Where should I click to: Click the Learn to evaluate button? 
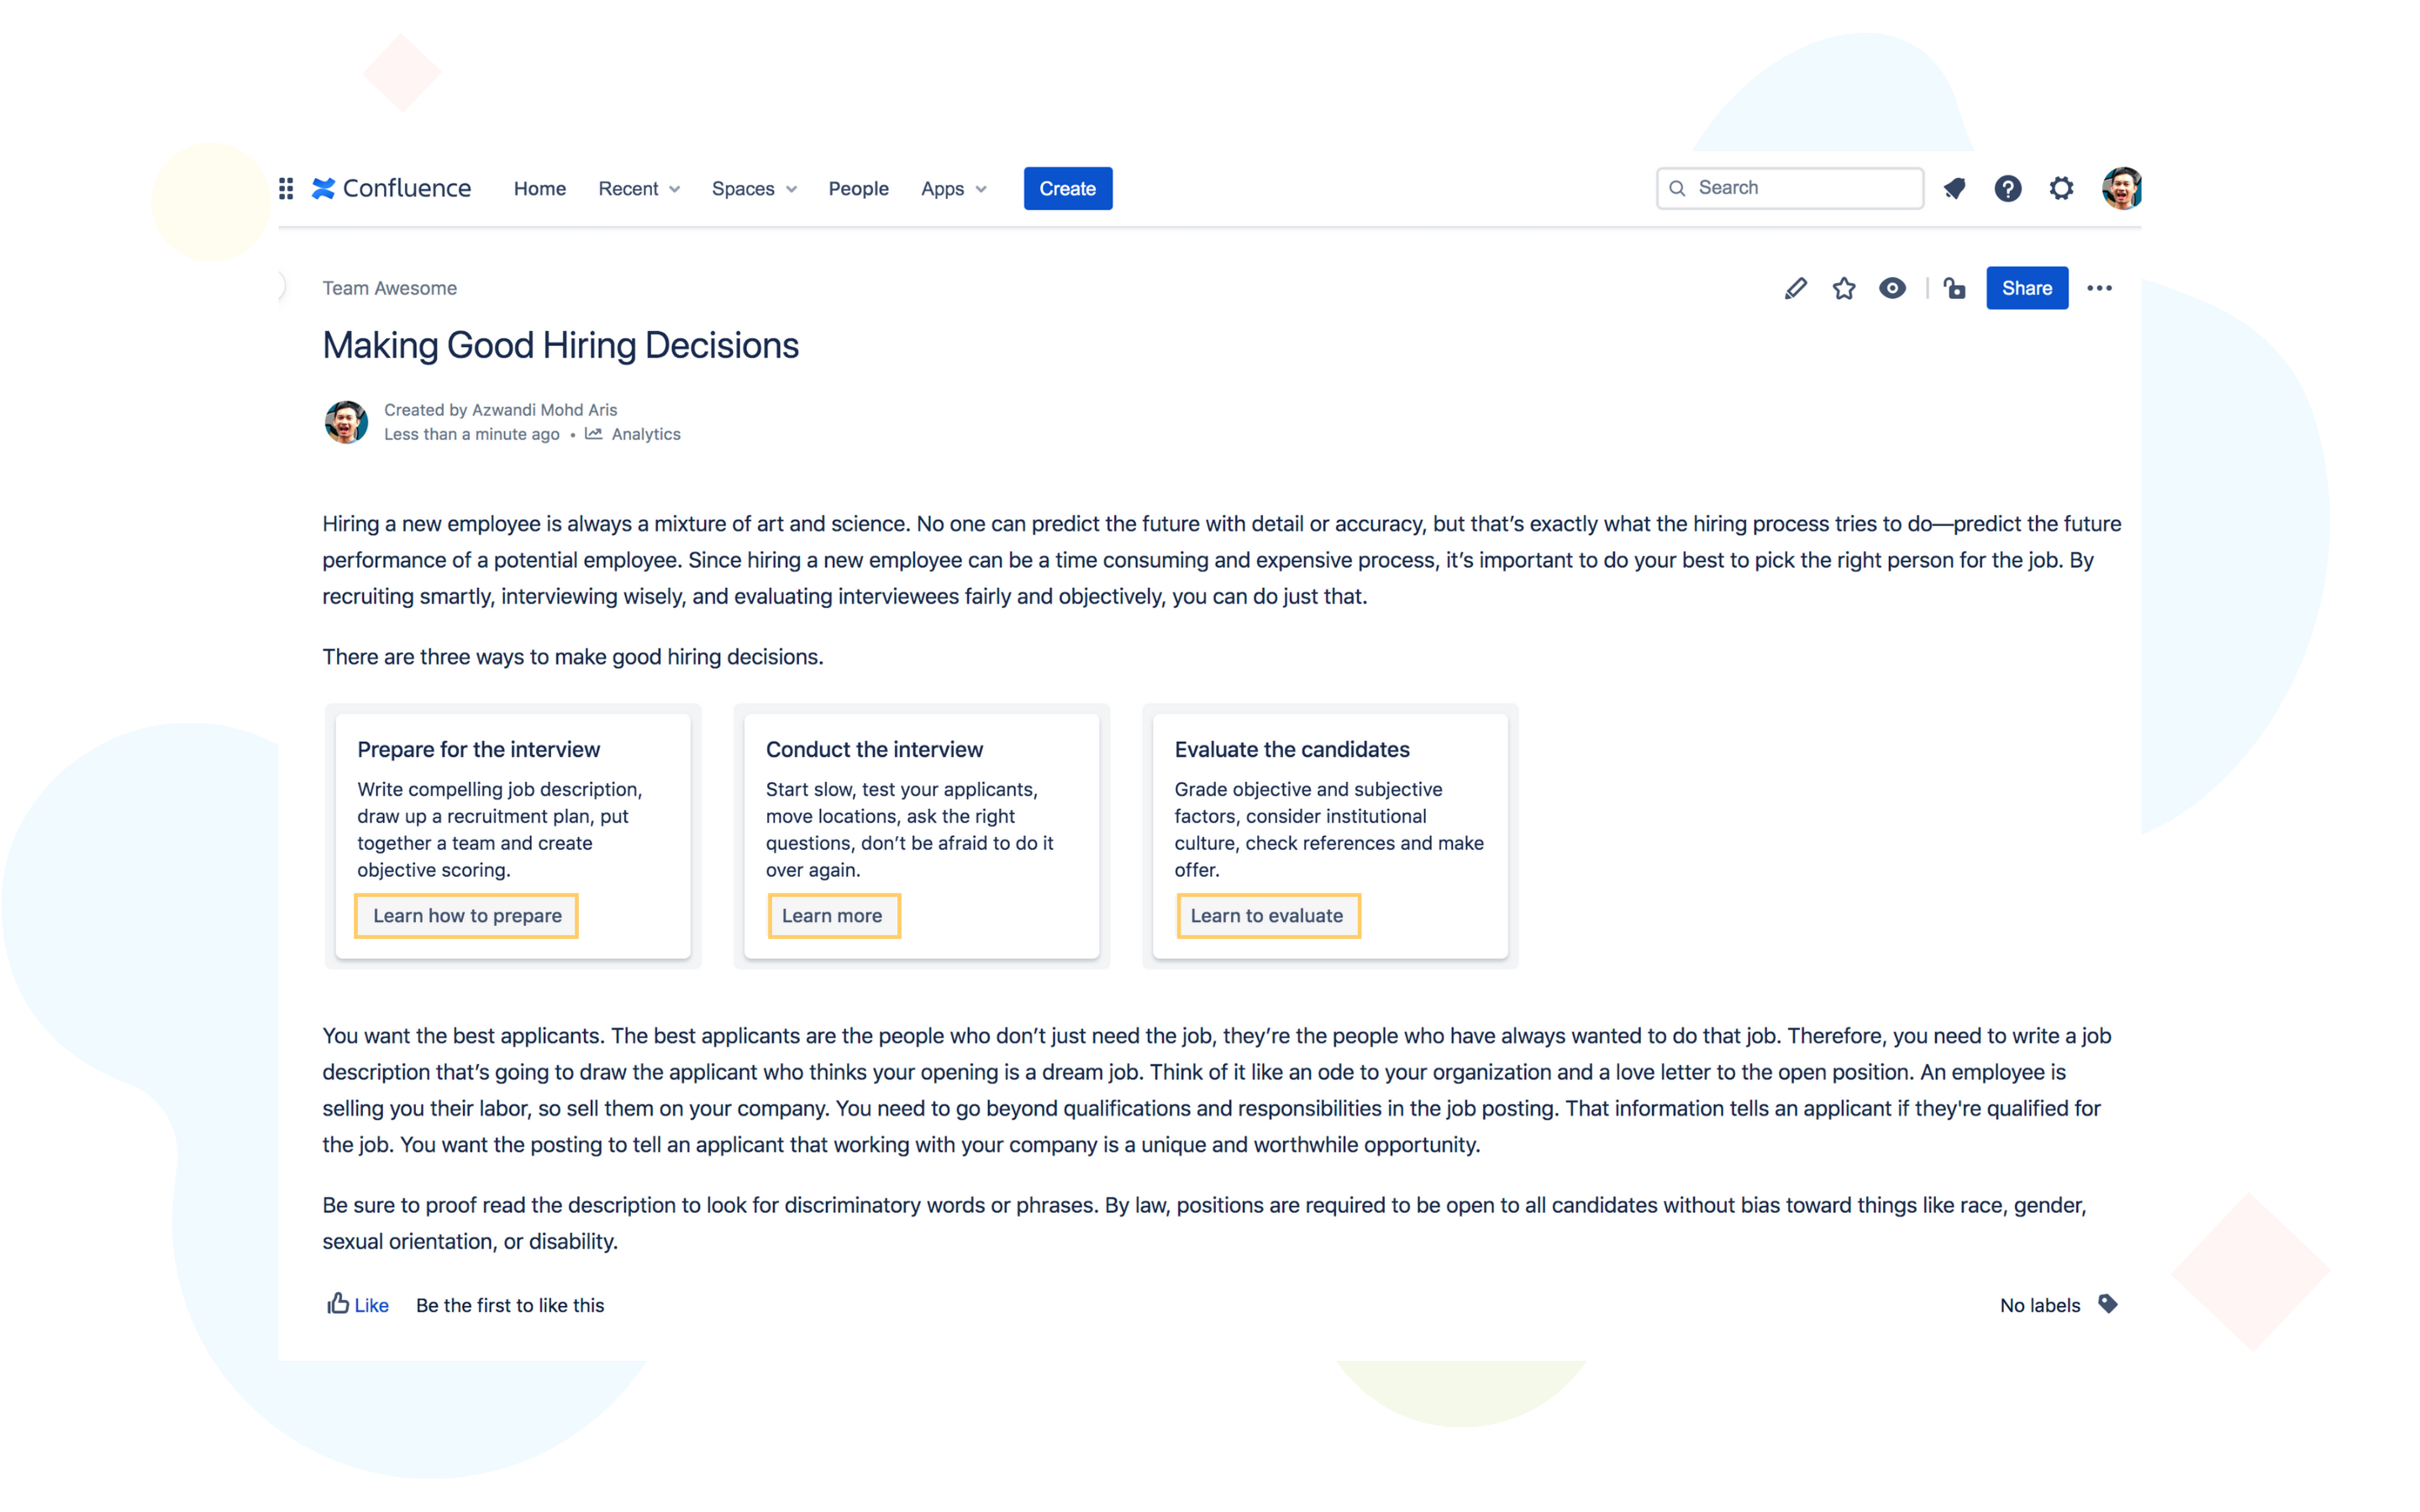pos(1267,915)
